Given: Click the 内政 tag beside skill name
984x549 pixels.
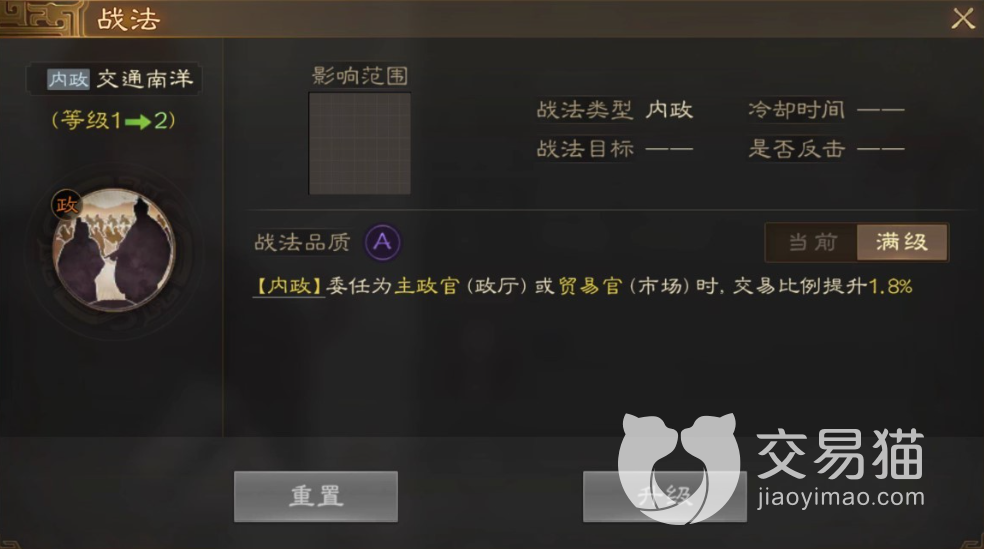Looking at the screenshot, I should tap(68, 79).
